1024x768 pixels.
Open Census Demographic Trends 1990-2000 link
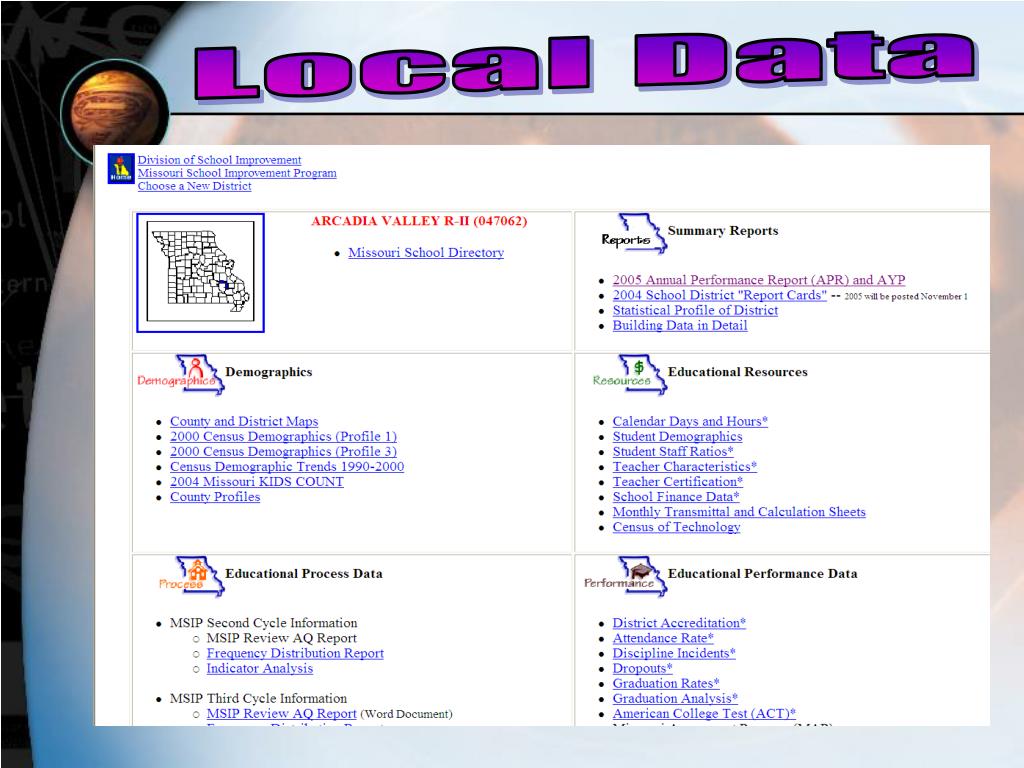(x=287, y=467)
